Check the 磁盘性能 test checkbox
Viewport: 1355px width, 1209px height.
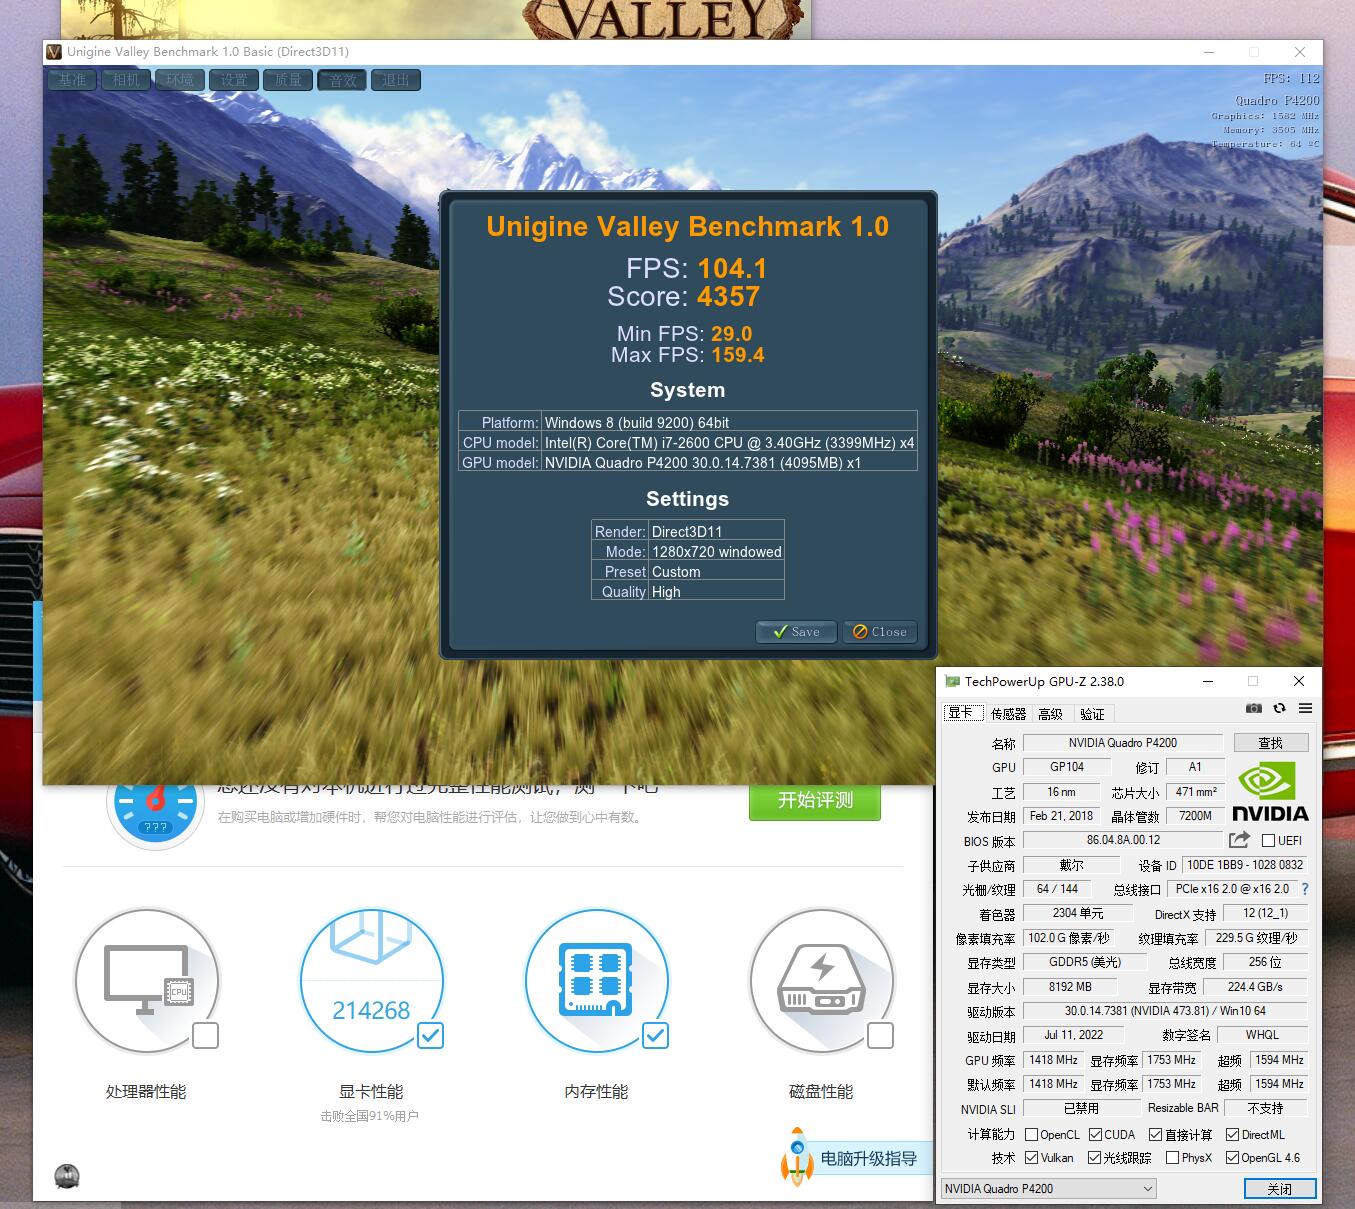coord(880,1035)
